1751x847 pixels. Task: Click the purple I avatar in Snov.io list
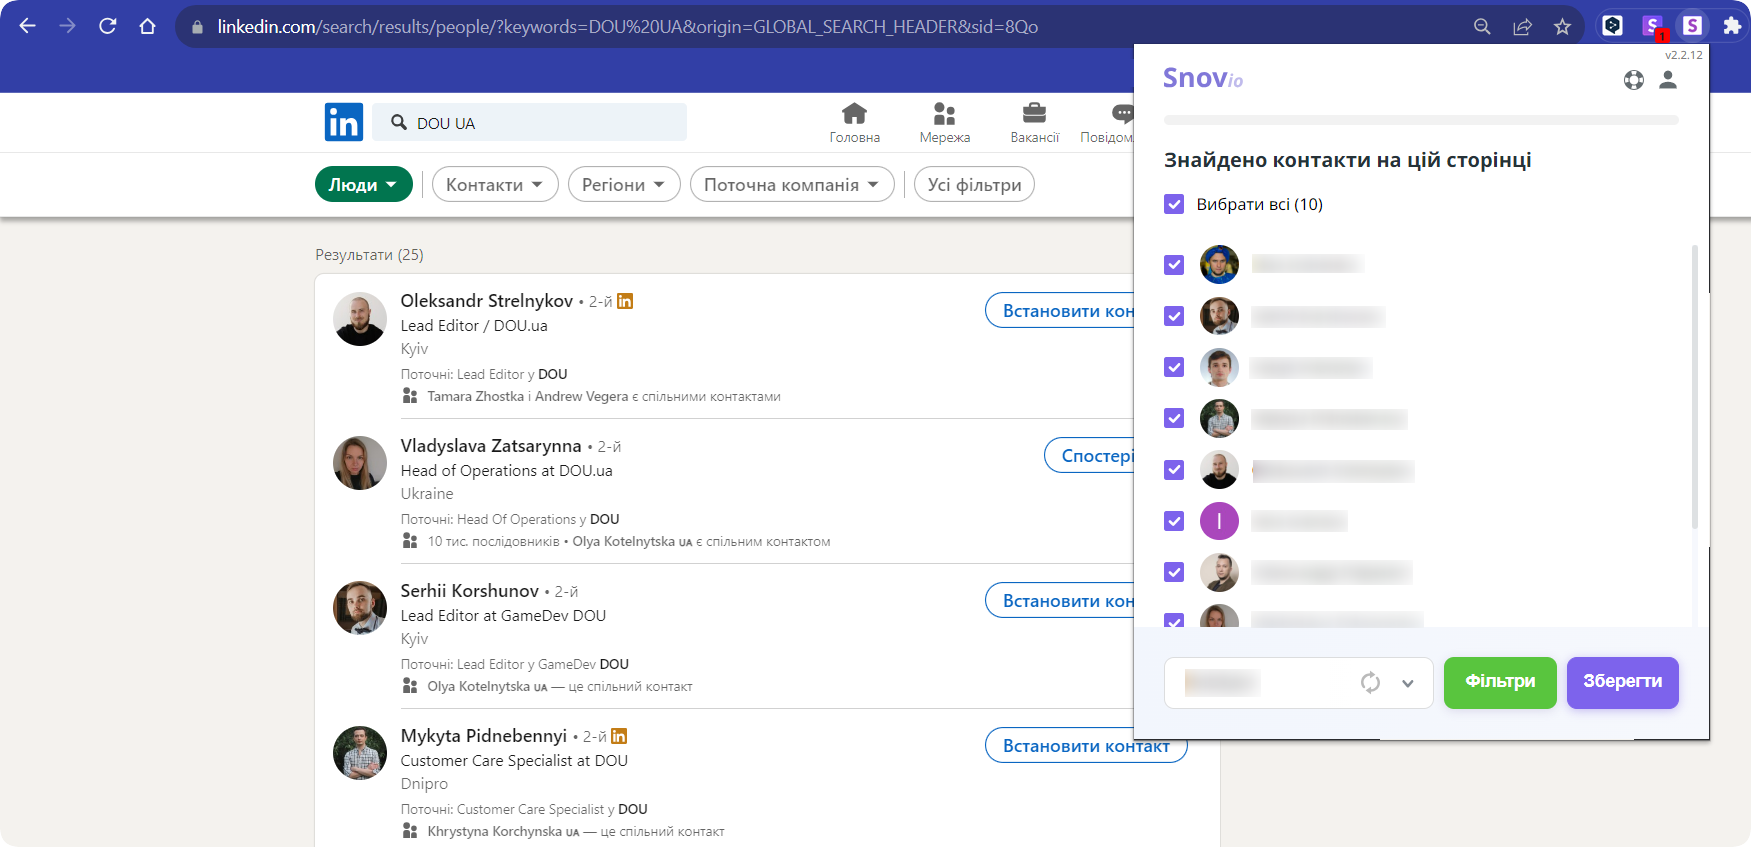coord(1219,521)
